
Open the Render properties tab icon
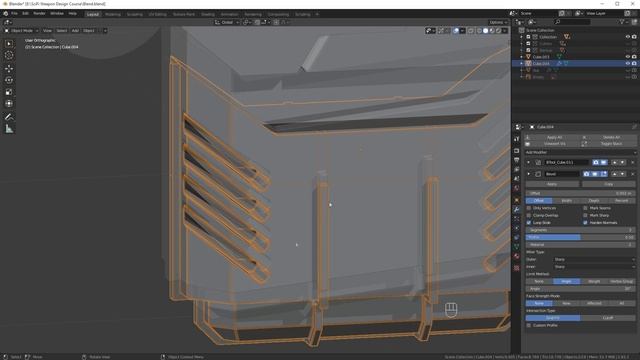(517, 151)
